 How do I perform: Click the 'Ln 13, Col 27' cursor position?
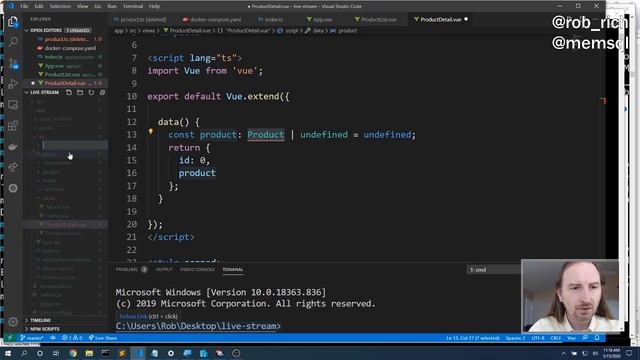point(473,338)
